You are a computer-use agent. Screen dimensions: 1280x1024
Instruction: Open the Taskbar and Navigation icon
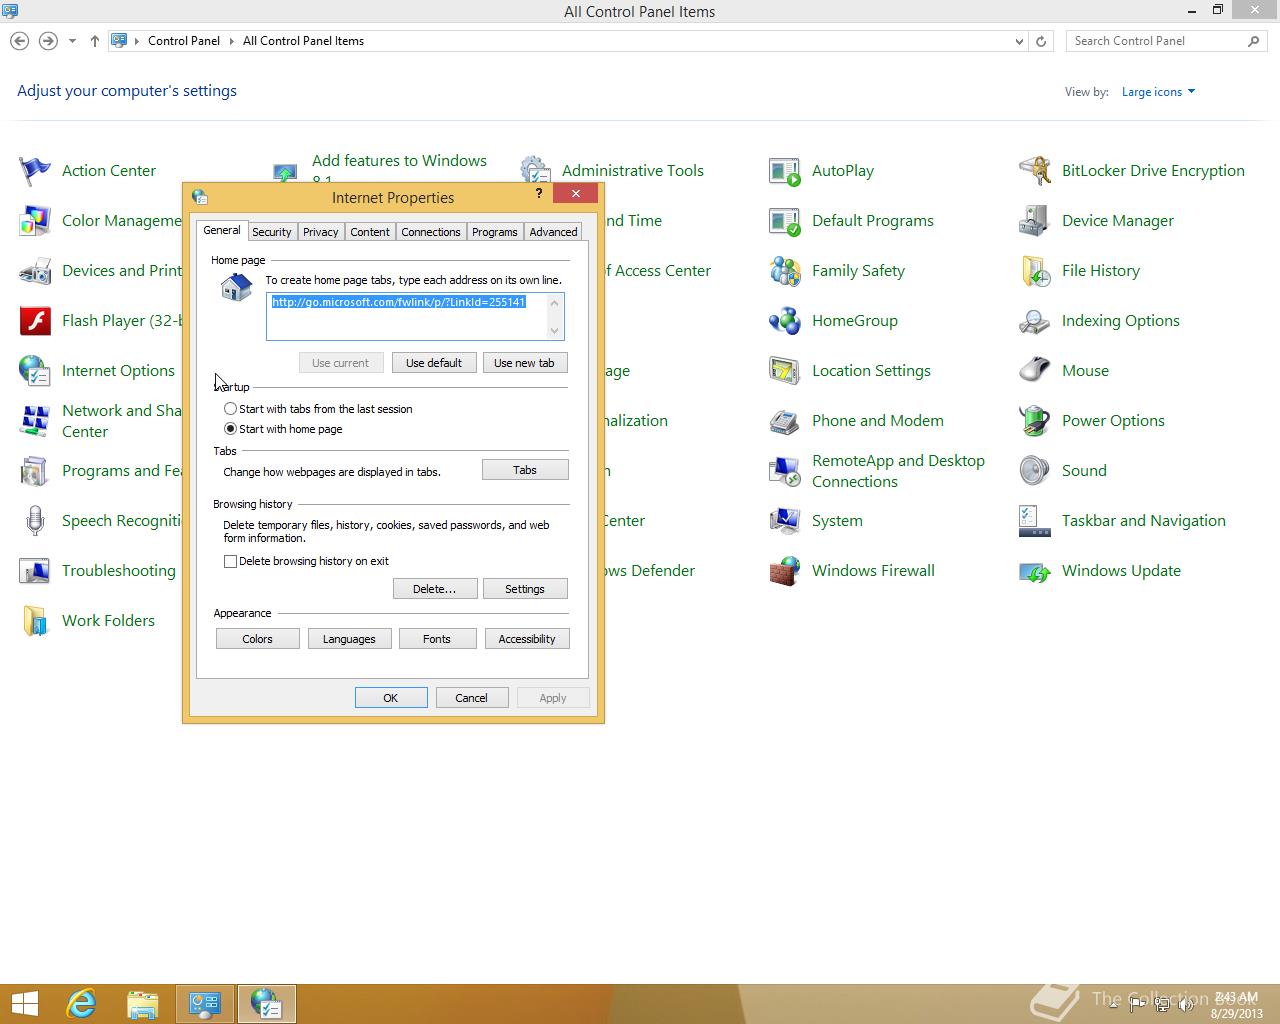1035,521
